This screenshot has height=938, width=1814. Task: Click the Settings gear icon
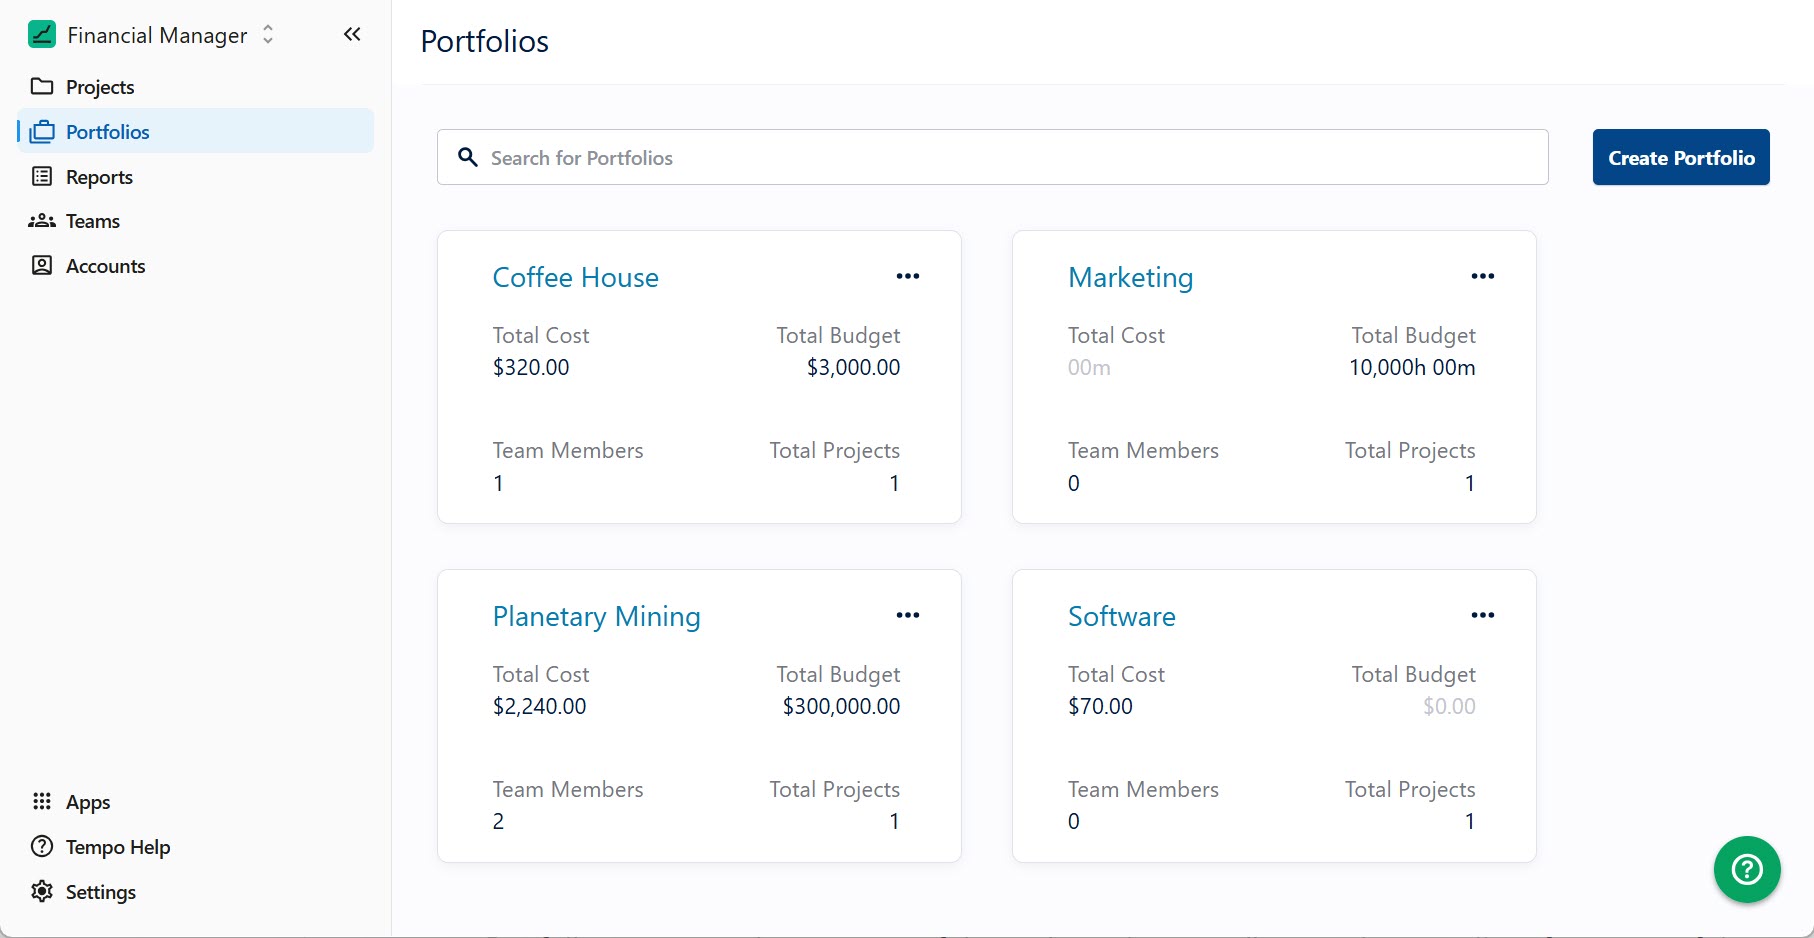pos(42,892)
